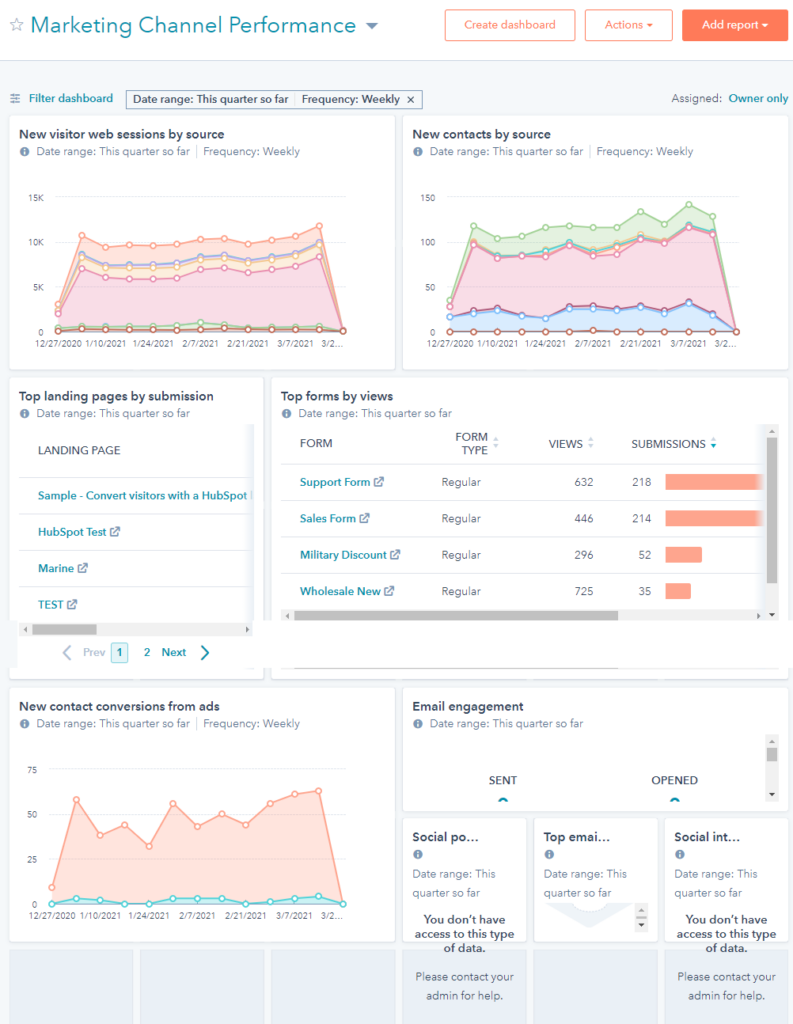Click info icon on Social po... report
The image size is (793, 1024).
tap(418, 854)
